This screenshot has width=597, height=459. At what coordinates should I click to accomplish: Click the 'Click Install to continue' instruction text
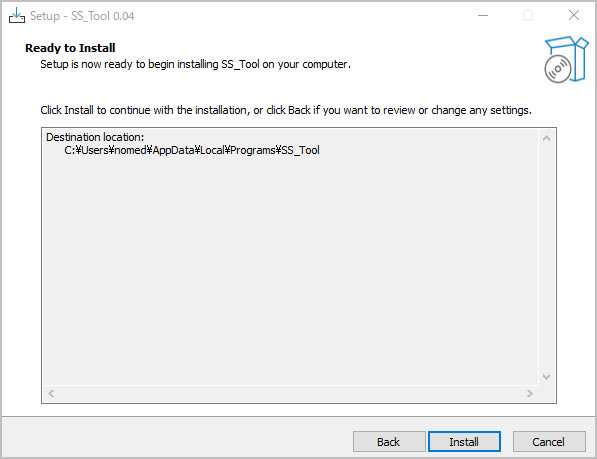tap(286, 110)
